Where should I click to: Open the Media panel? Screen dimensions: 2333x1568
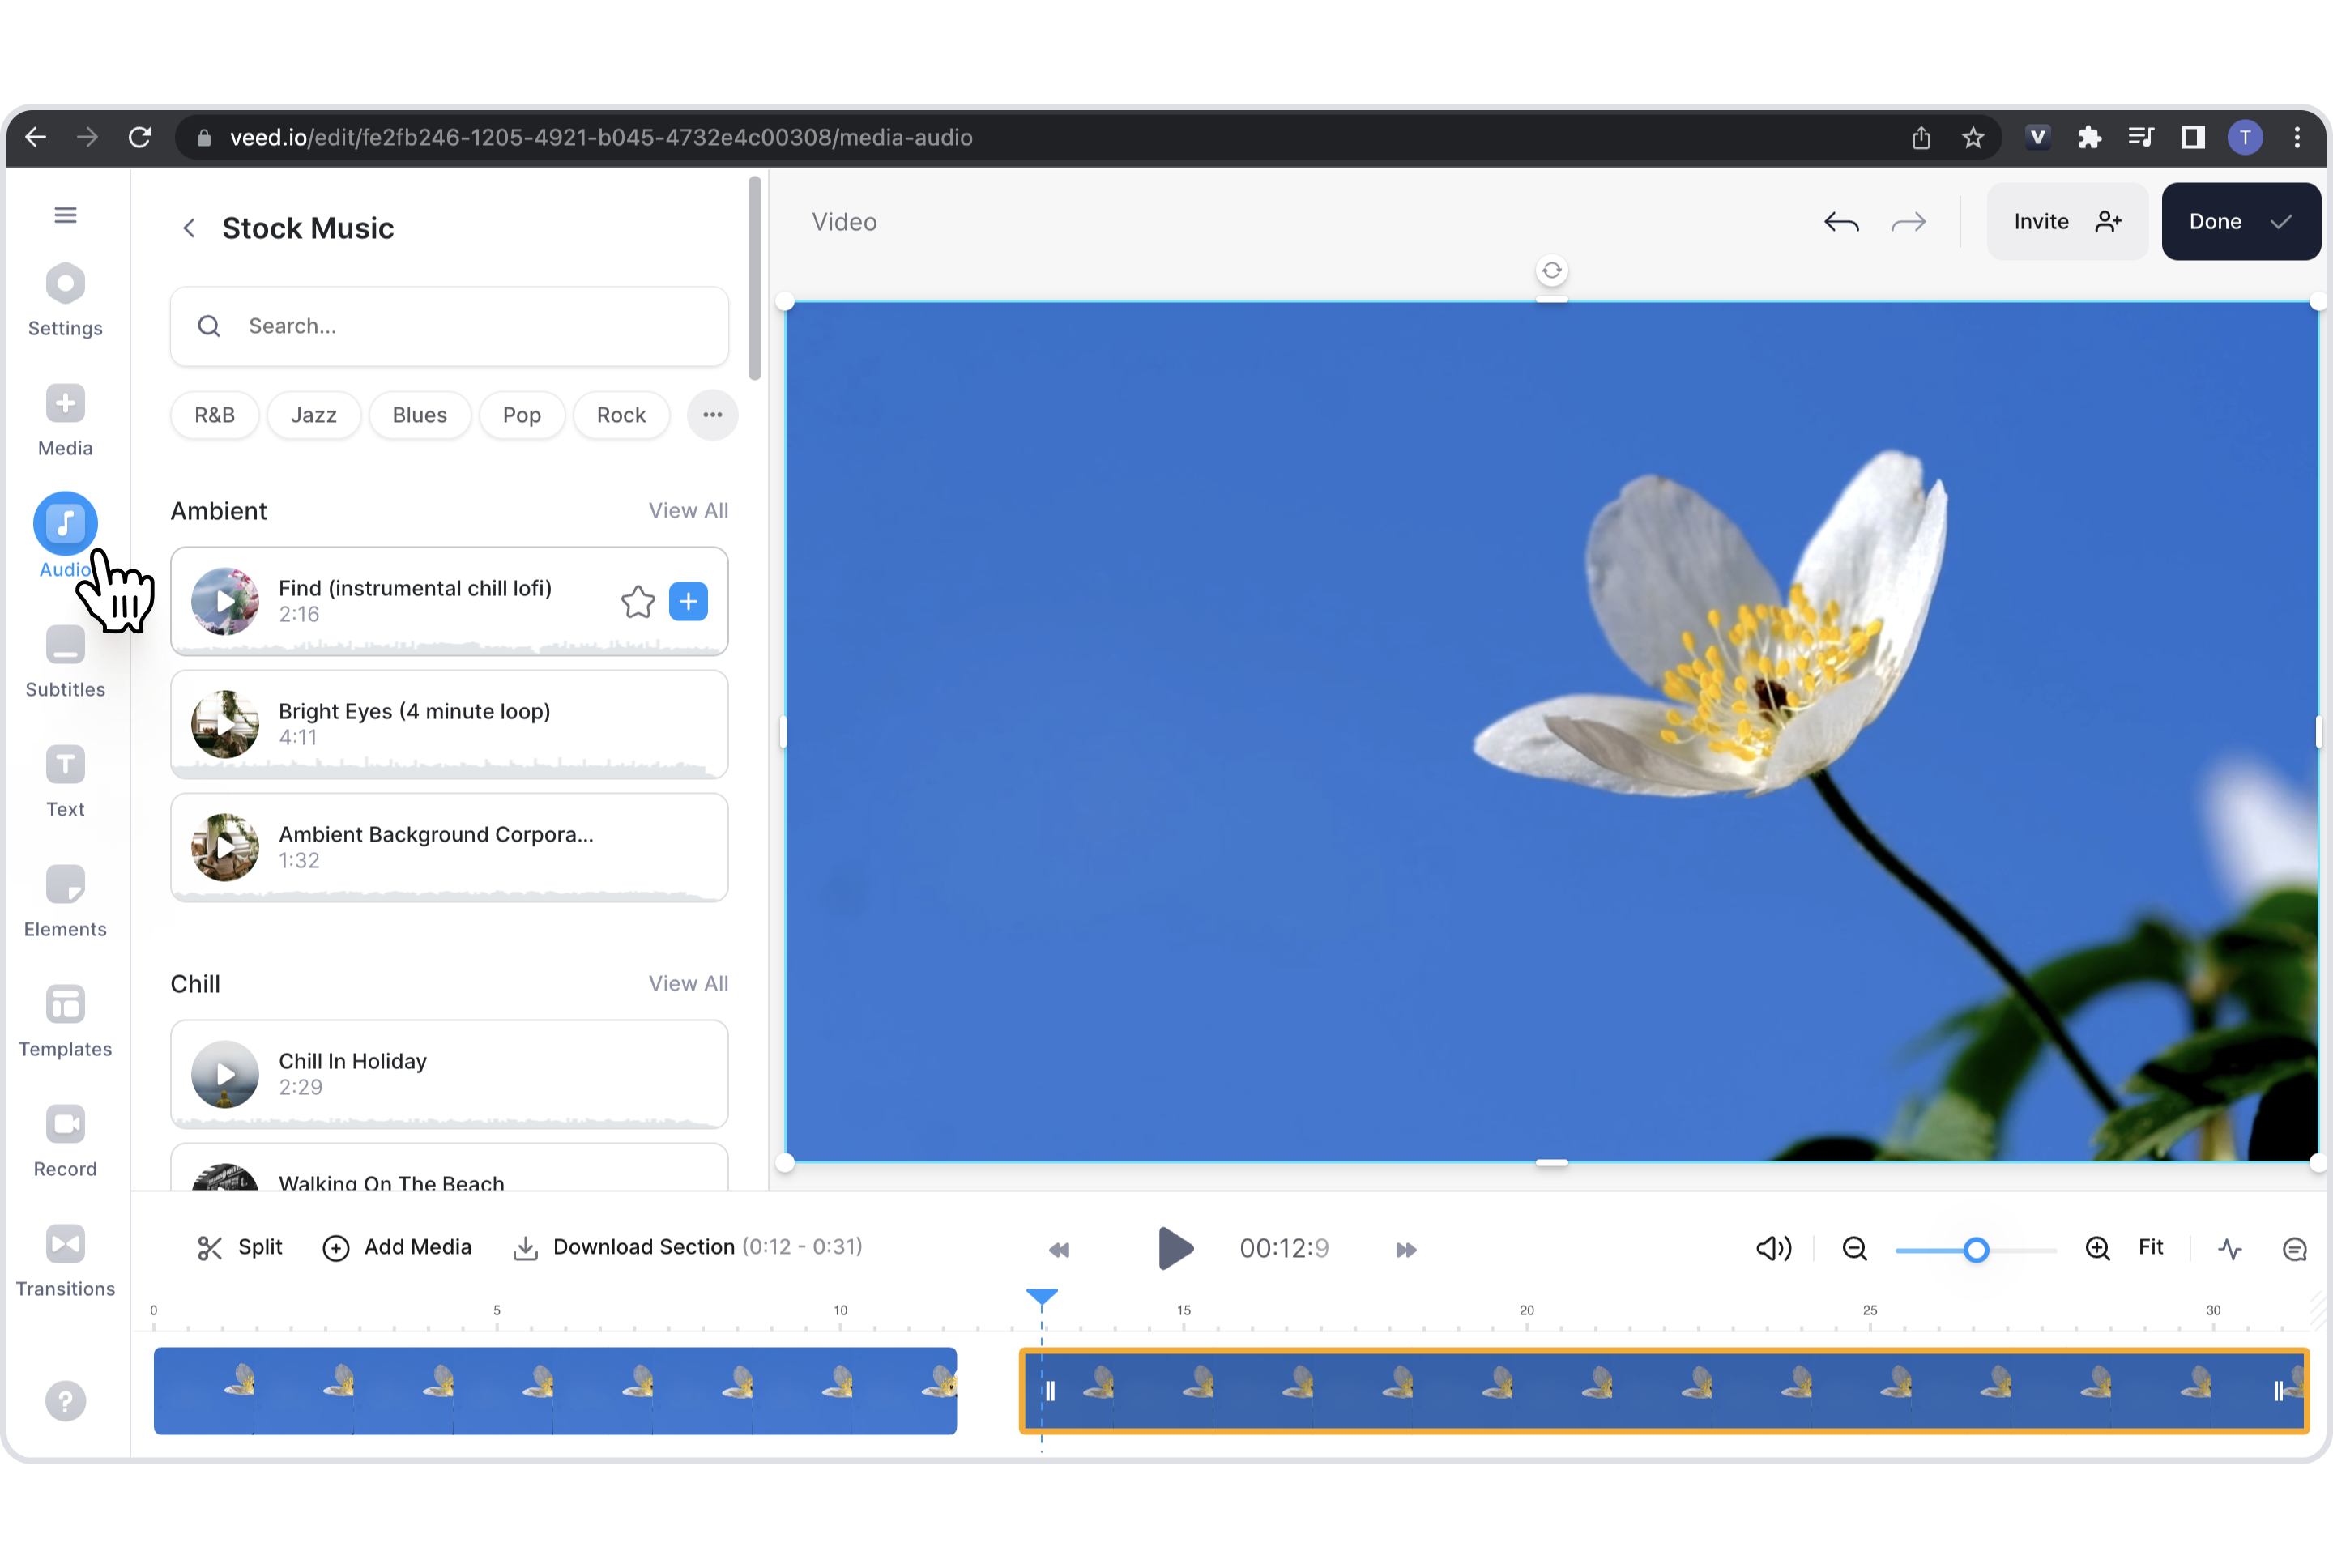pyautogui.click(x=65, y=420)
